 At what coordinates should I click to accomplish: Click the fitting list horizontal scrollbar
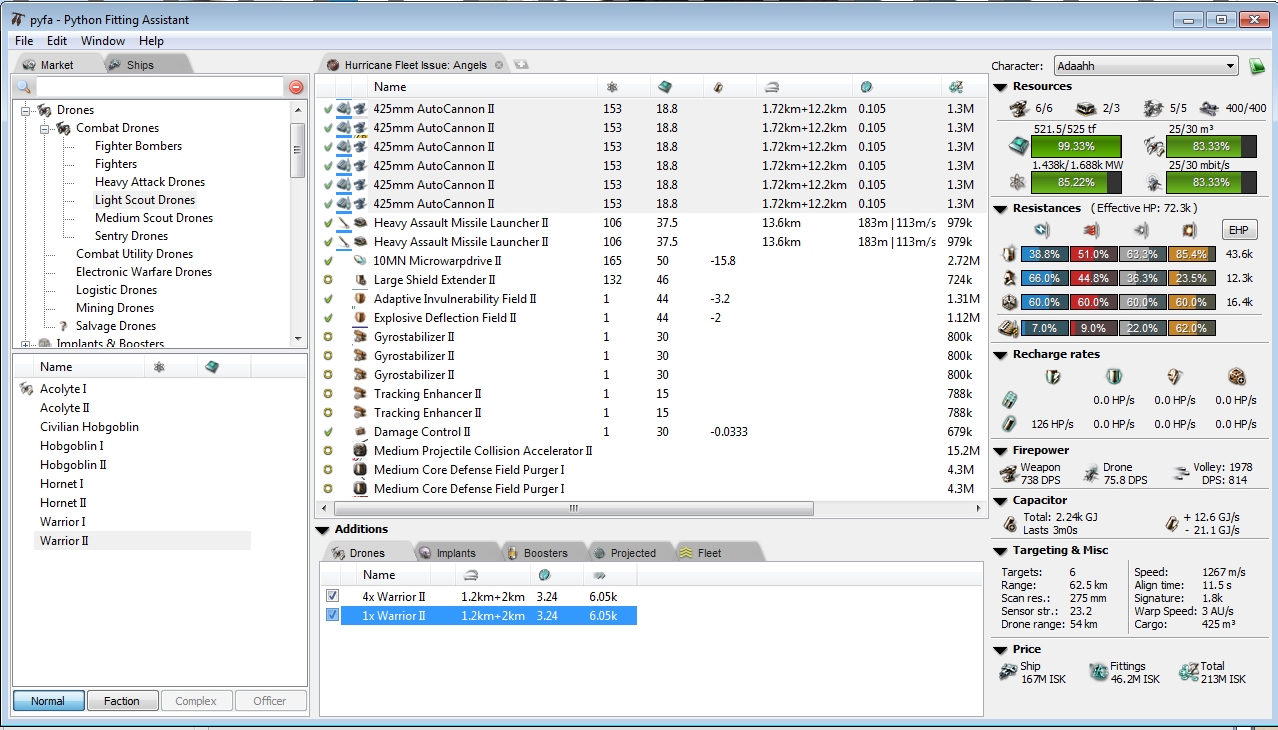point(574,508)
